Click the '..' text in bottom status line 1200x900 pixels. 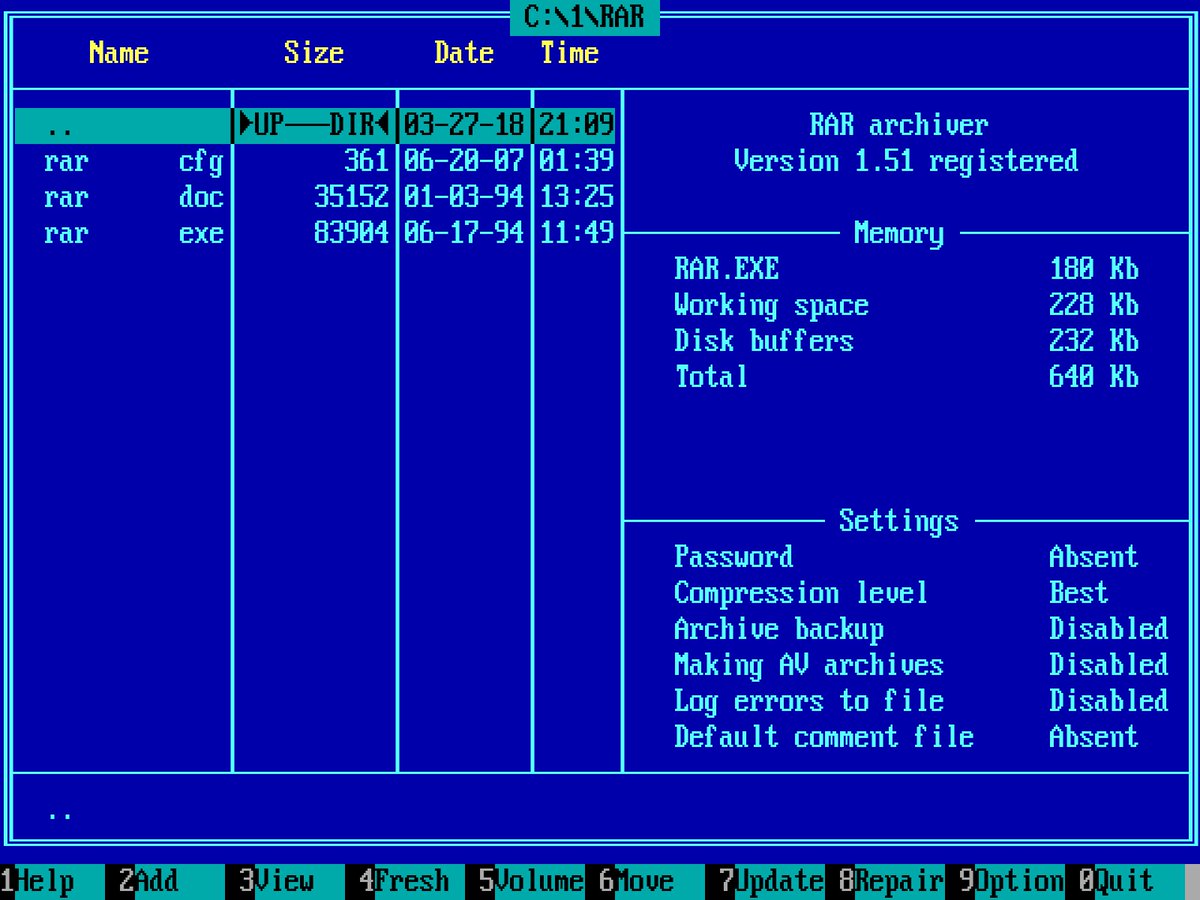coord(60,815)
